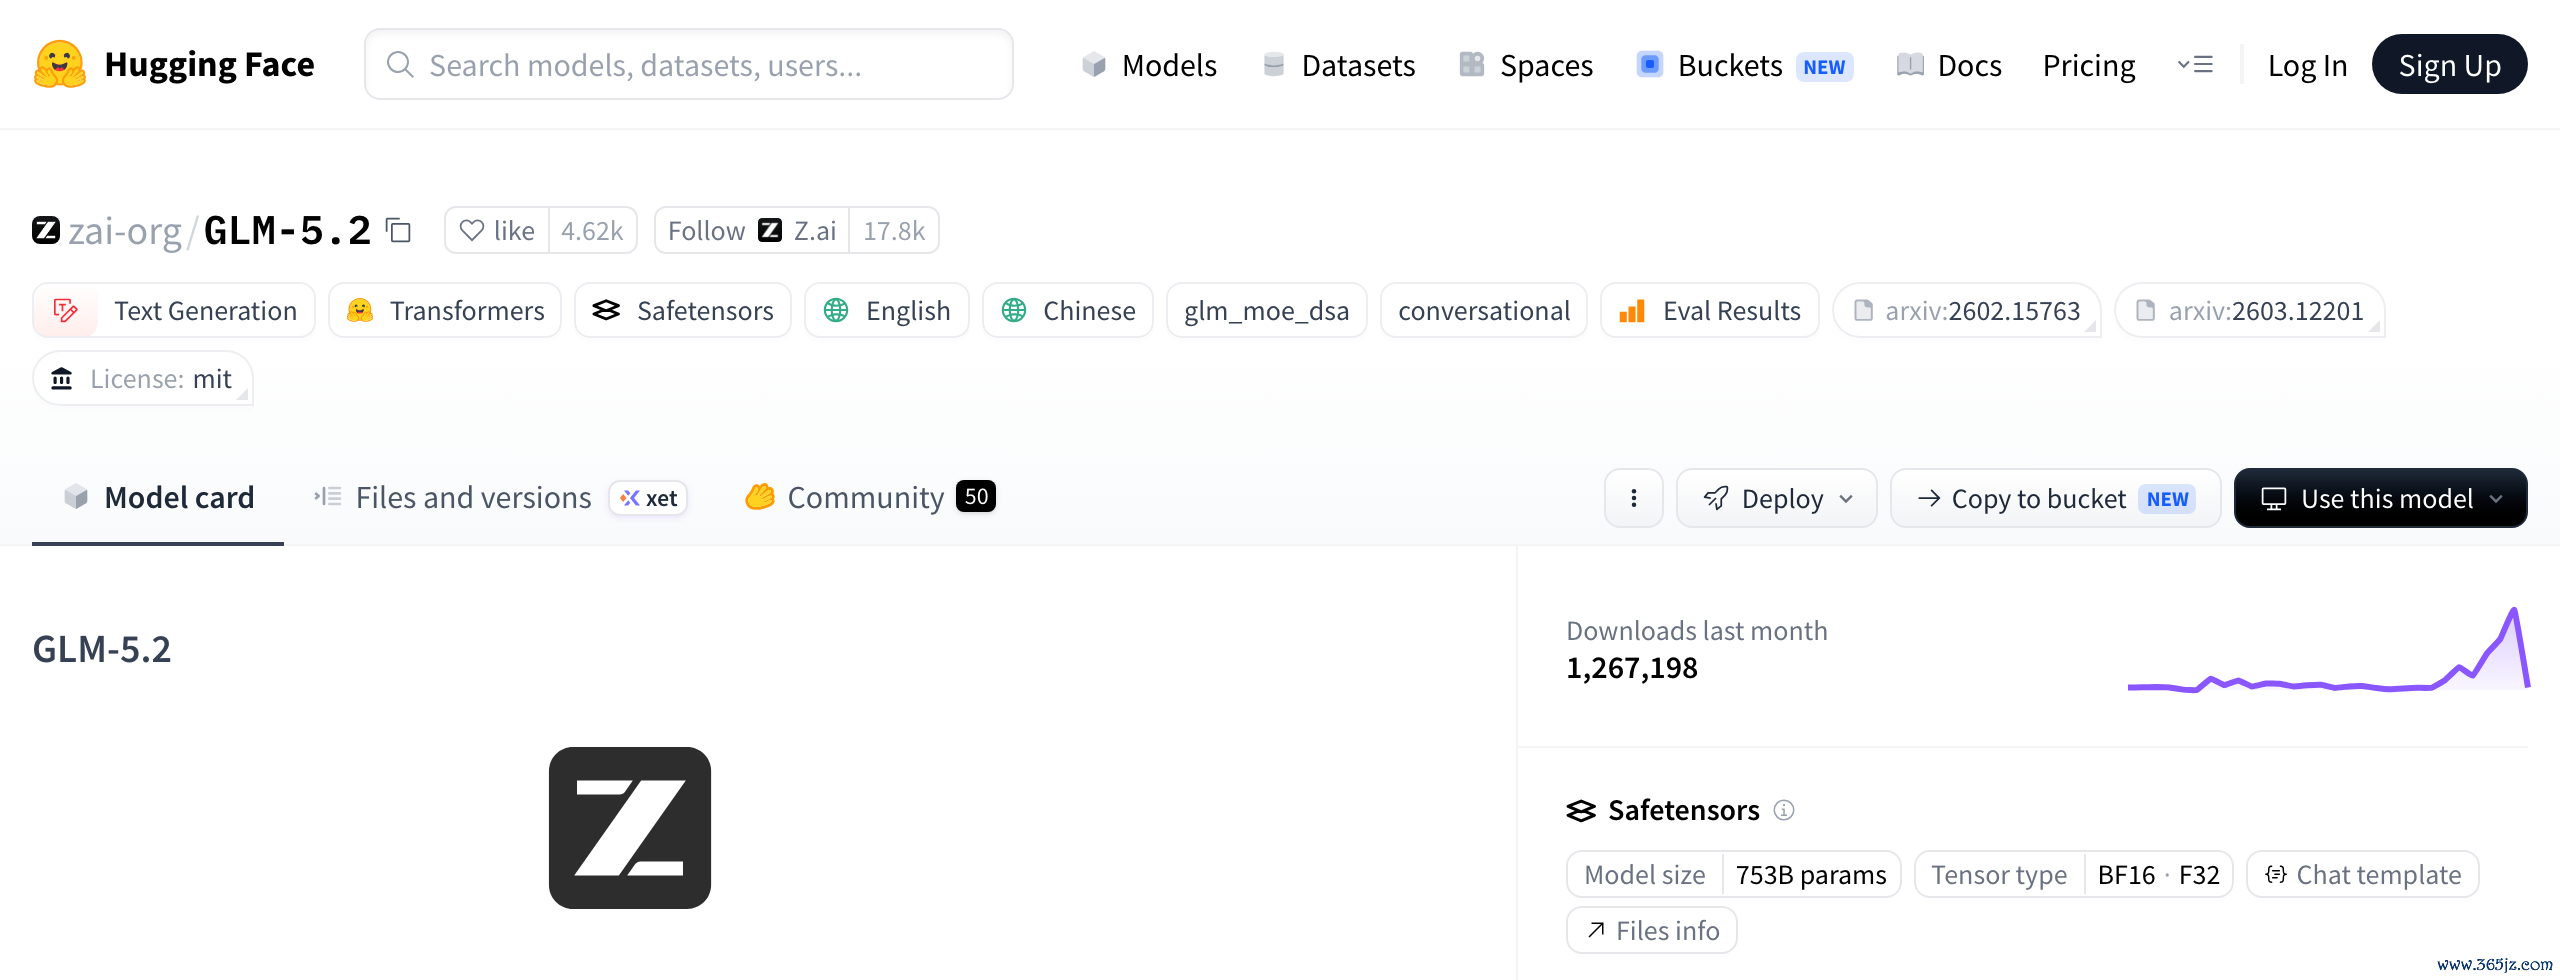The width and height of the screenshot is (2560, 980).
Task: Click the 1,267,198 downloads number
Action: (x=1632, y=668)
